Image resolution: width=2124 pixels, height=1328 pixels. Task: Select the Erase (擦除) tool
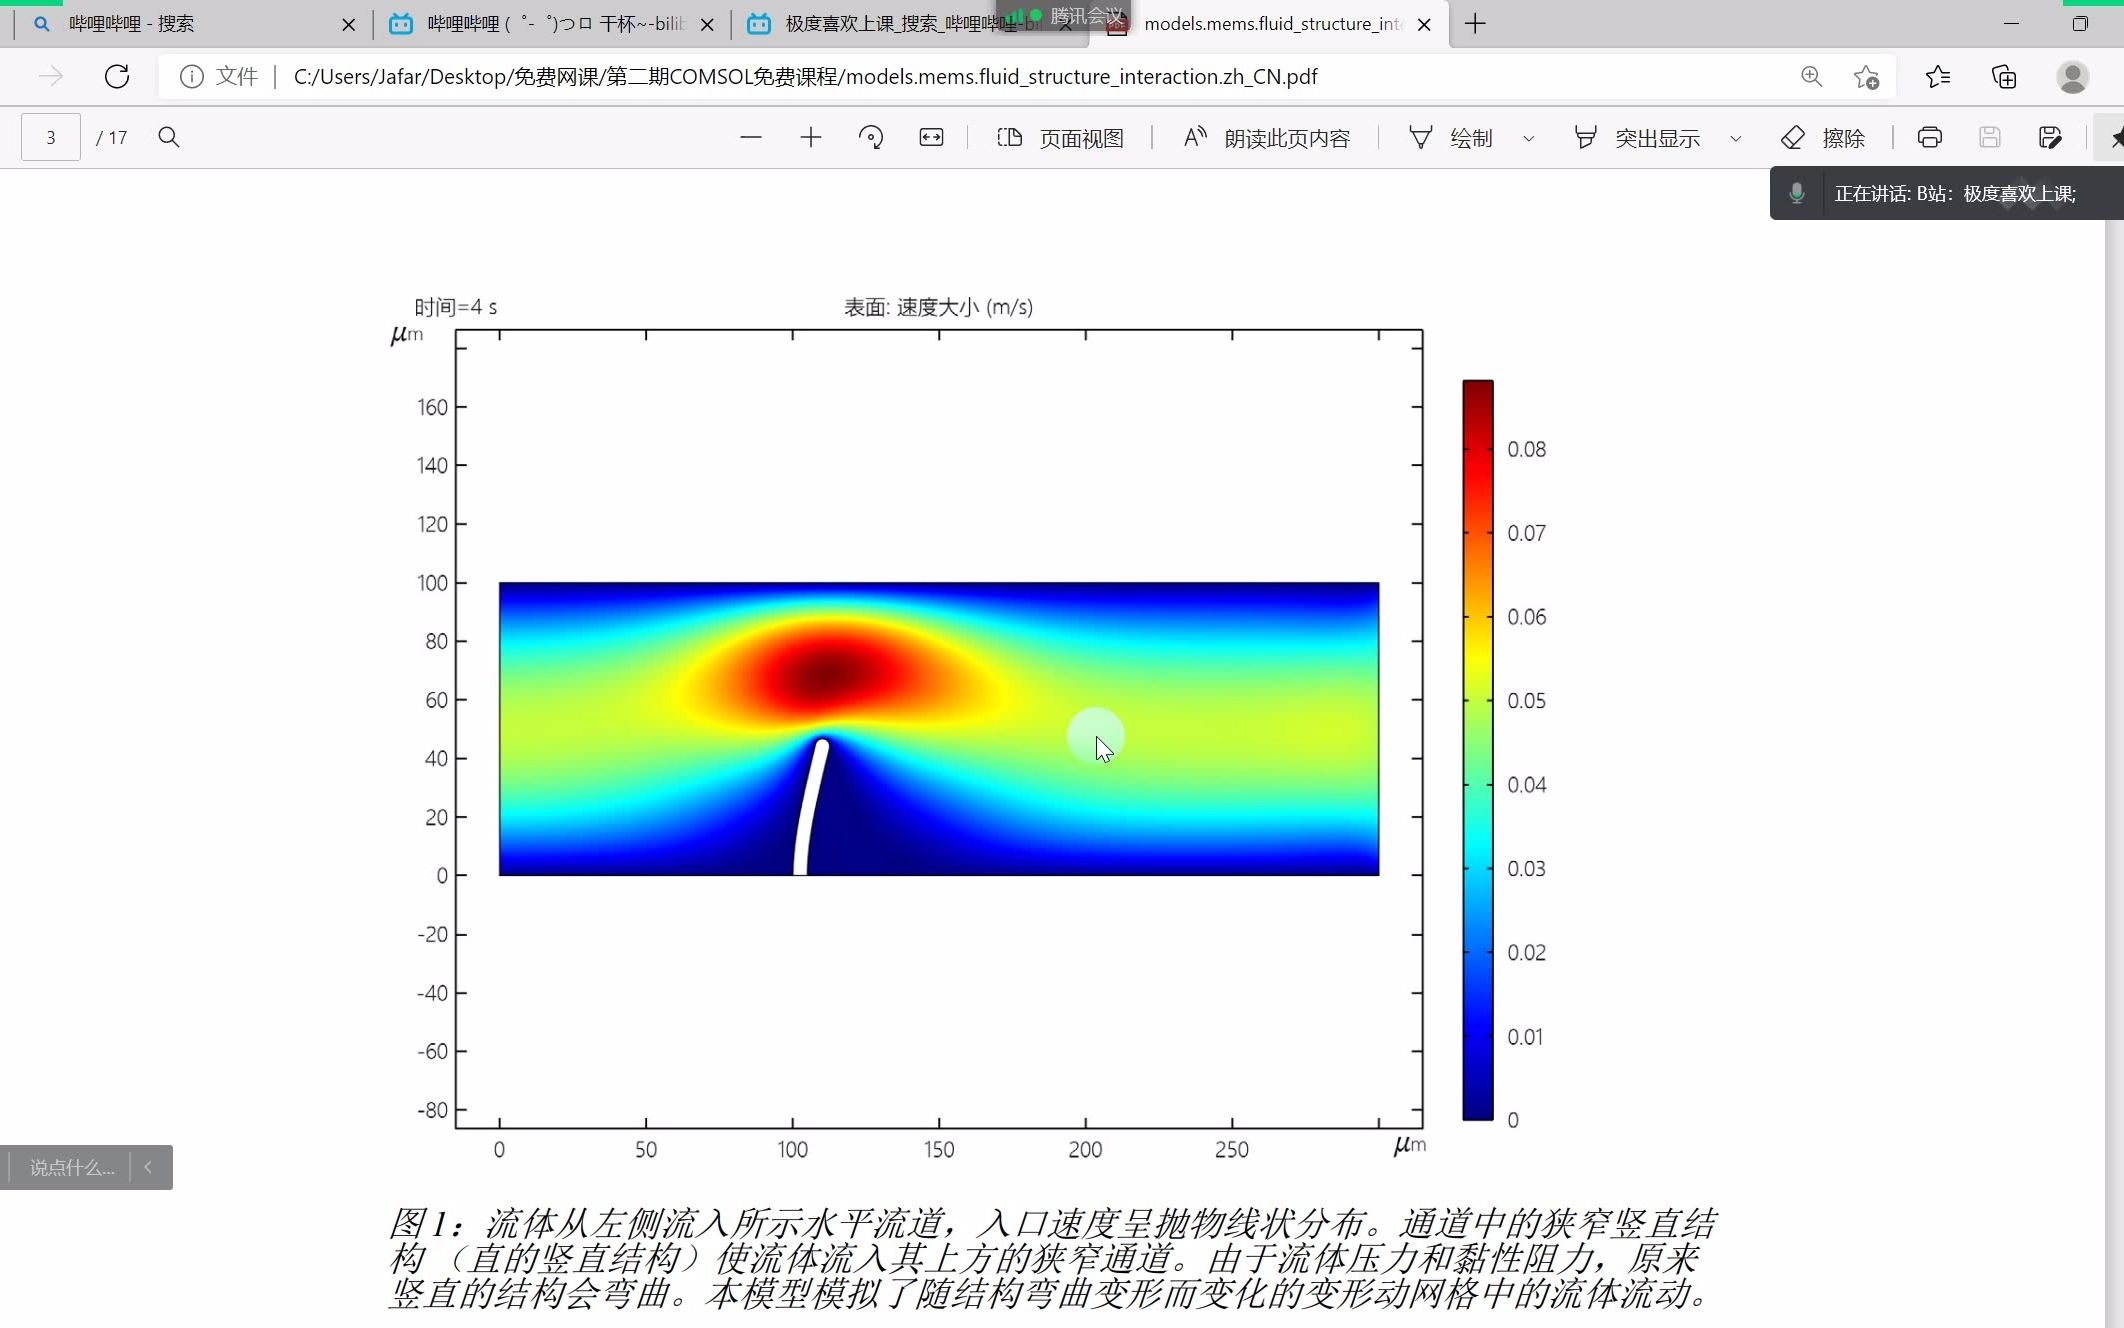pos(1823,138)
